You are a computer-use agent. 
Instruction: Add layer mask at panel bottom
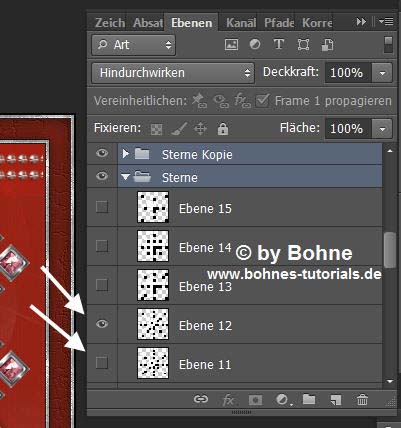point(255,400)
